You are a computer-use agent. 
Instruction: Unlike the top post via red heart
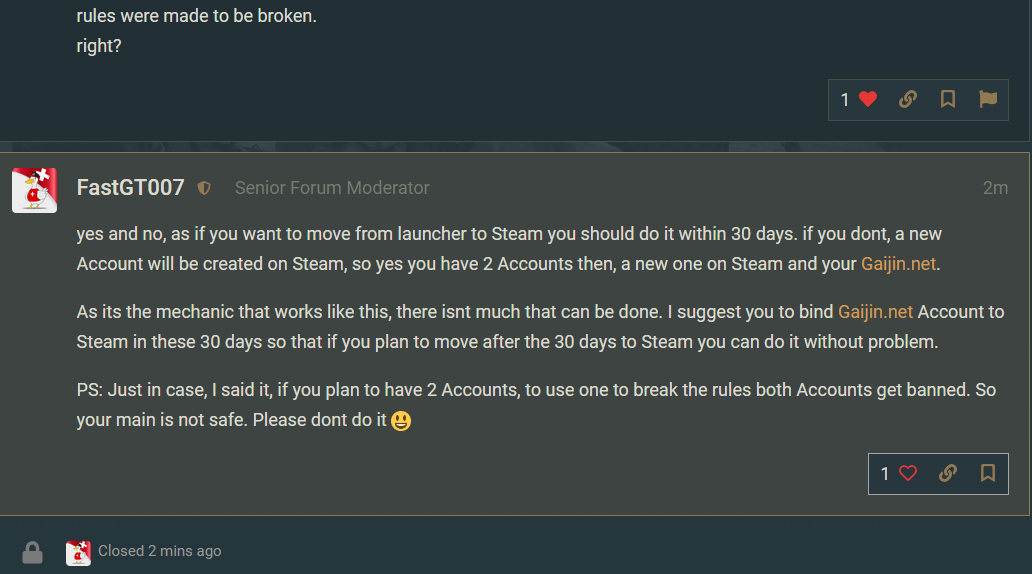point(867,99)
